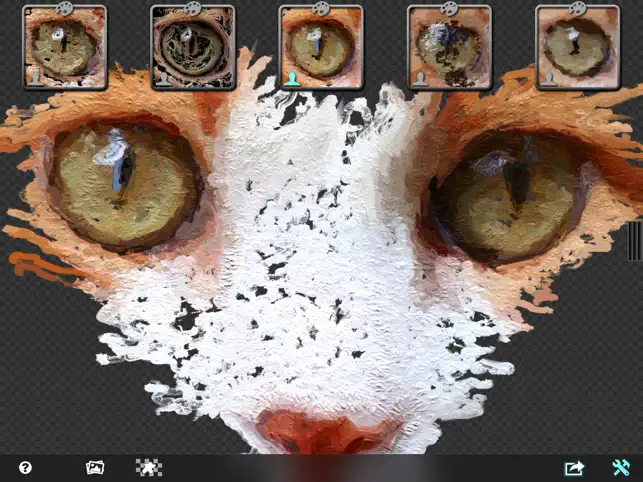Click palette icon above fourth thumbnail
The height and width of the screenshot is (482, 643).
point(449,8)
